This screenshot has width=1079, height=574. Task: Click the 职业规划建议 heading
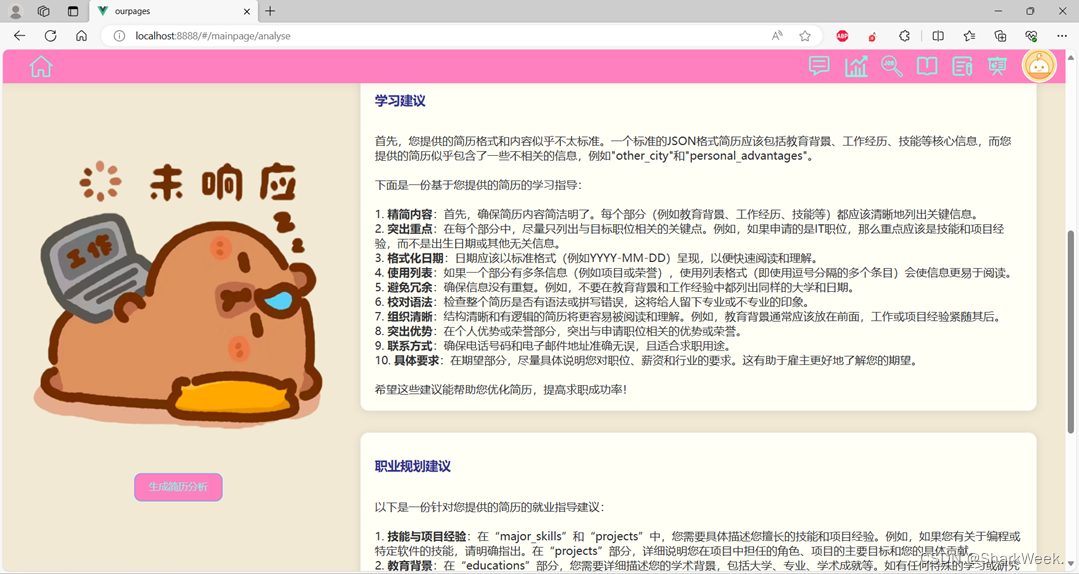(413, 466)
